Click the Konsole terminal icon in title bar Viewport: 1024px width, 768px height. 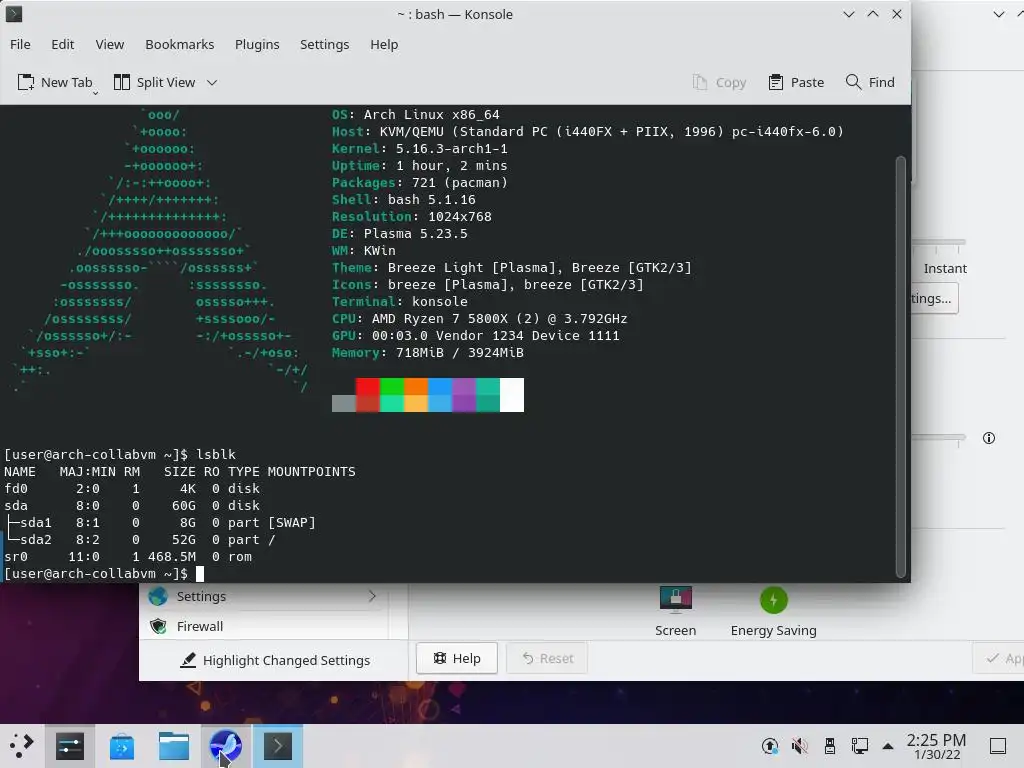pos(14,14)
